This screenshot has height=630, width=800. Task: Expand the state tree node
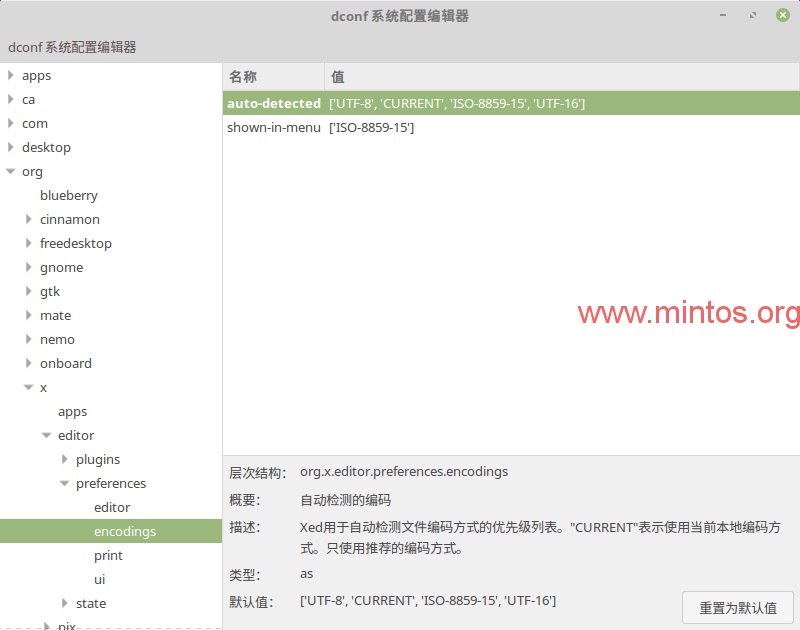point(65,603)
